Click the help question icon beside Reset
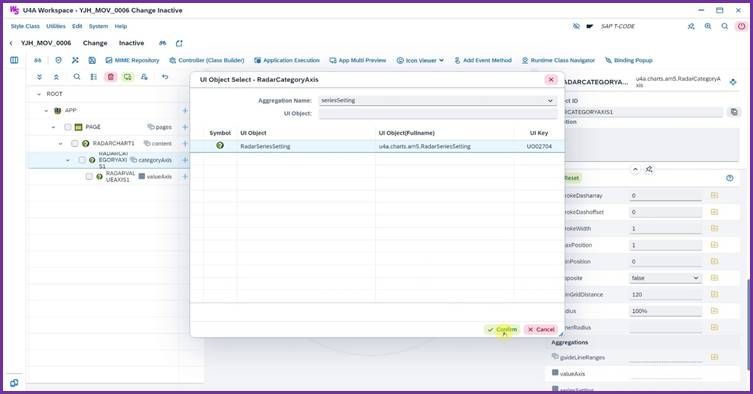 coord(729,178)
